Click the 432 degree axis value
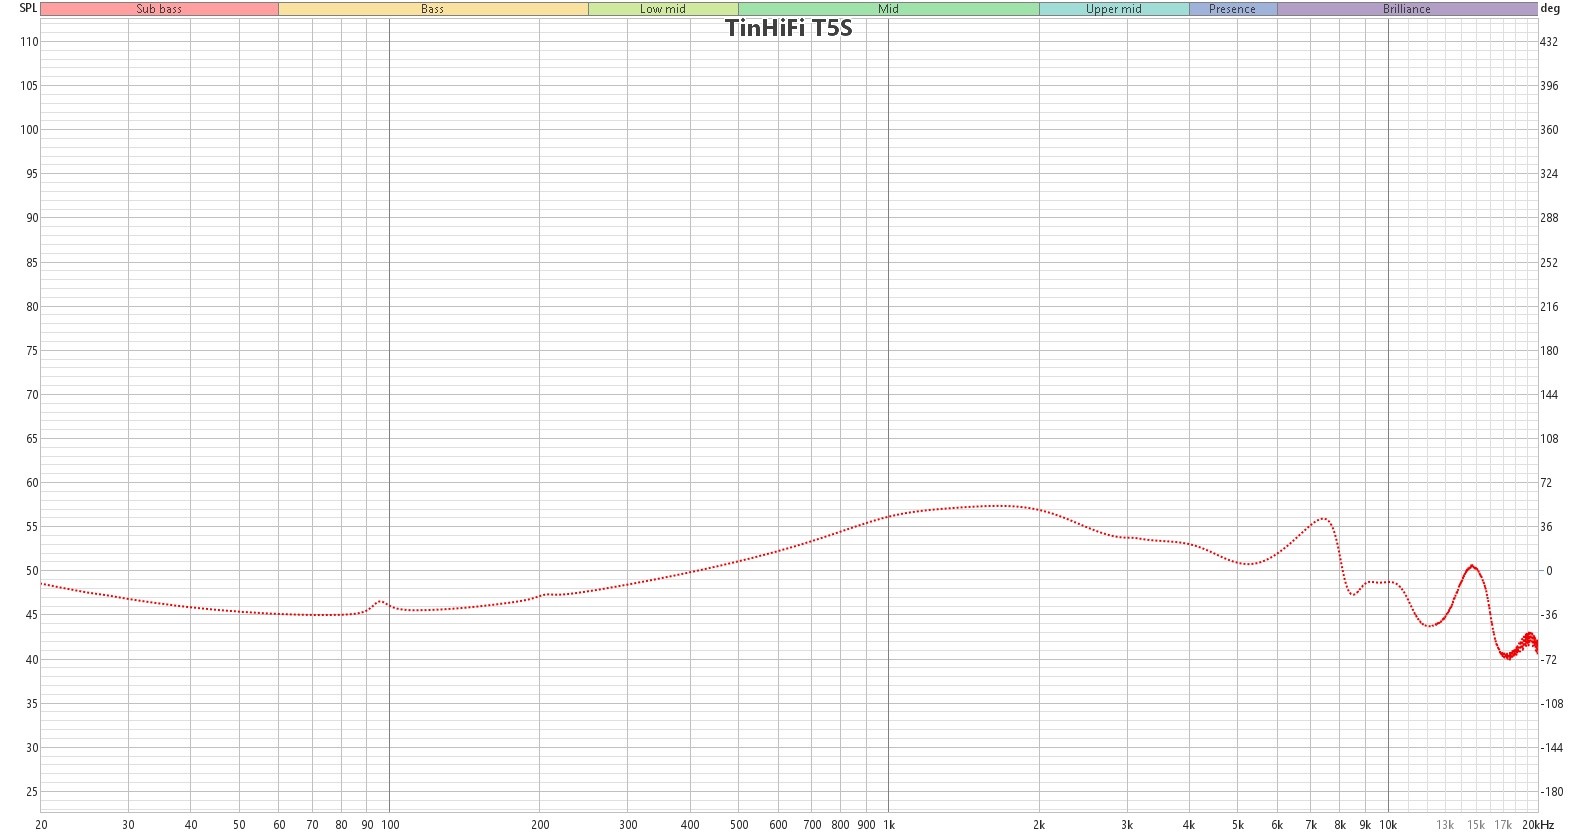 1549,42
